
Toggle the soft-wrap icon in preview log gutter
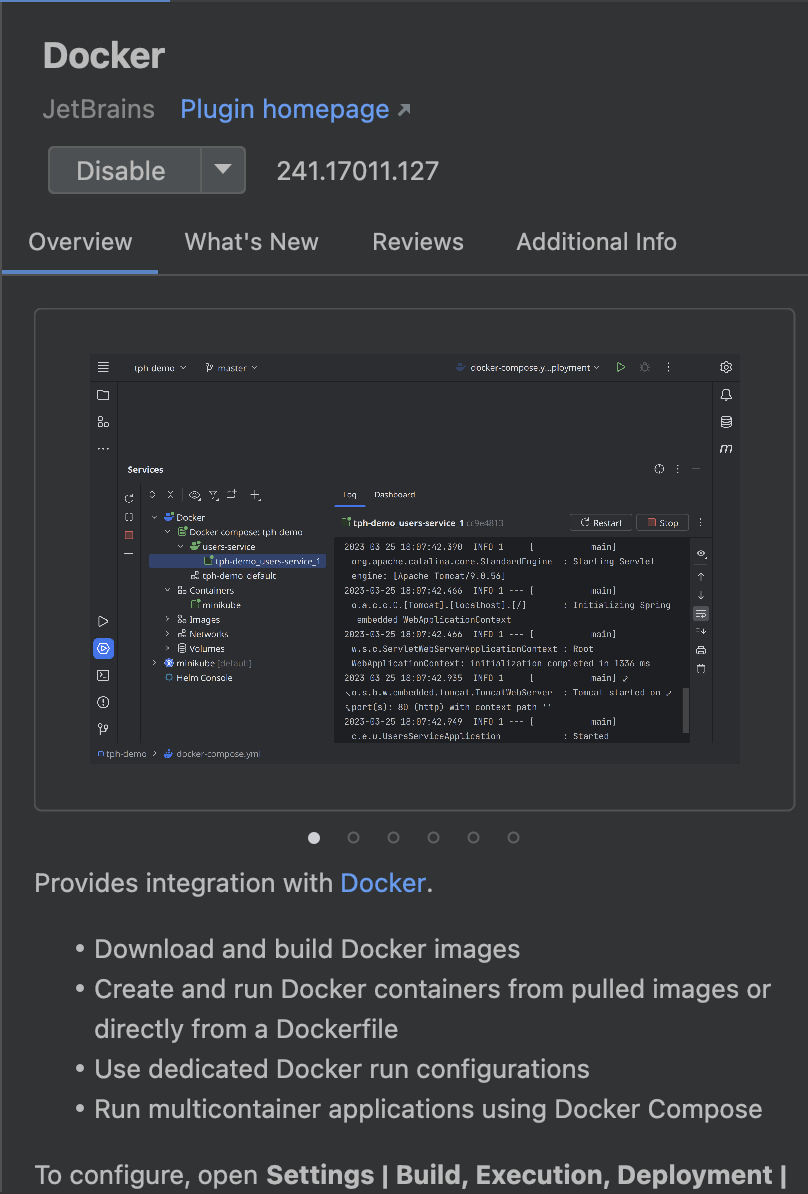(x=701, y=613)
